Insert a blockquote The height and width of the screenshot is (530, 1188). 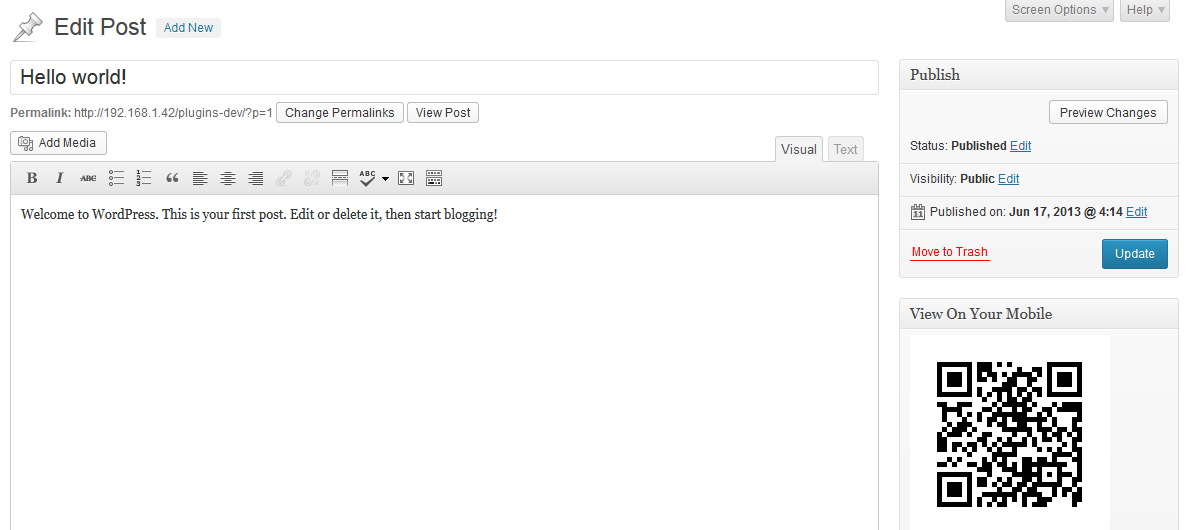click(172, 179)
